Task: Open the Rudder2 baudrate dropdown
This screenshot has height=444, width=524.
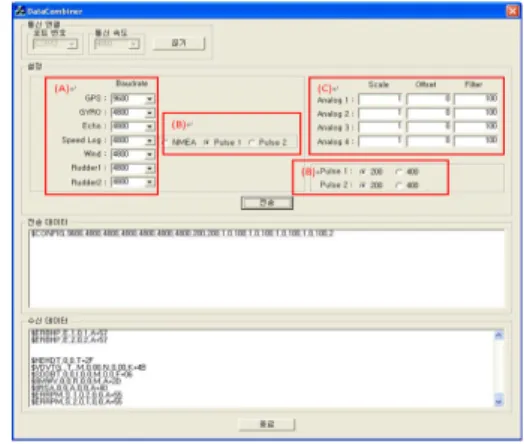Action: [x=150, y=182]
